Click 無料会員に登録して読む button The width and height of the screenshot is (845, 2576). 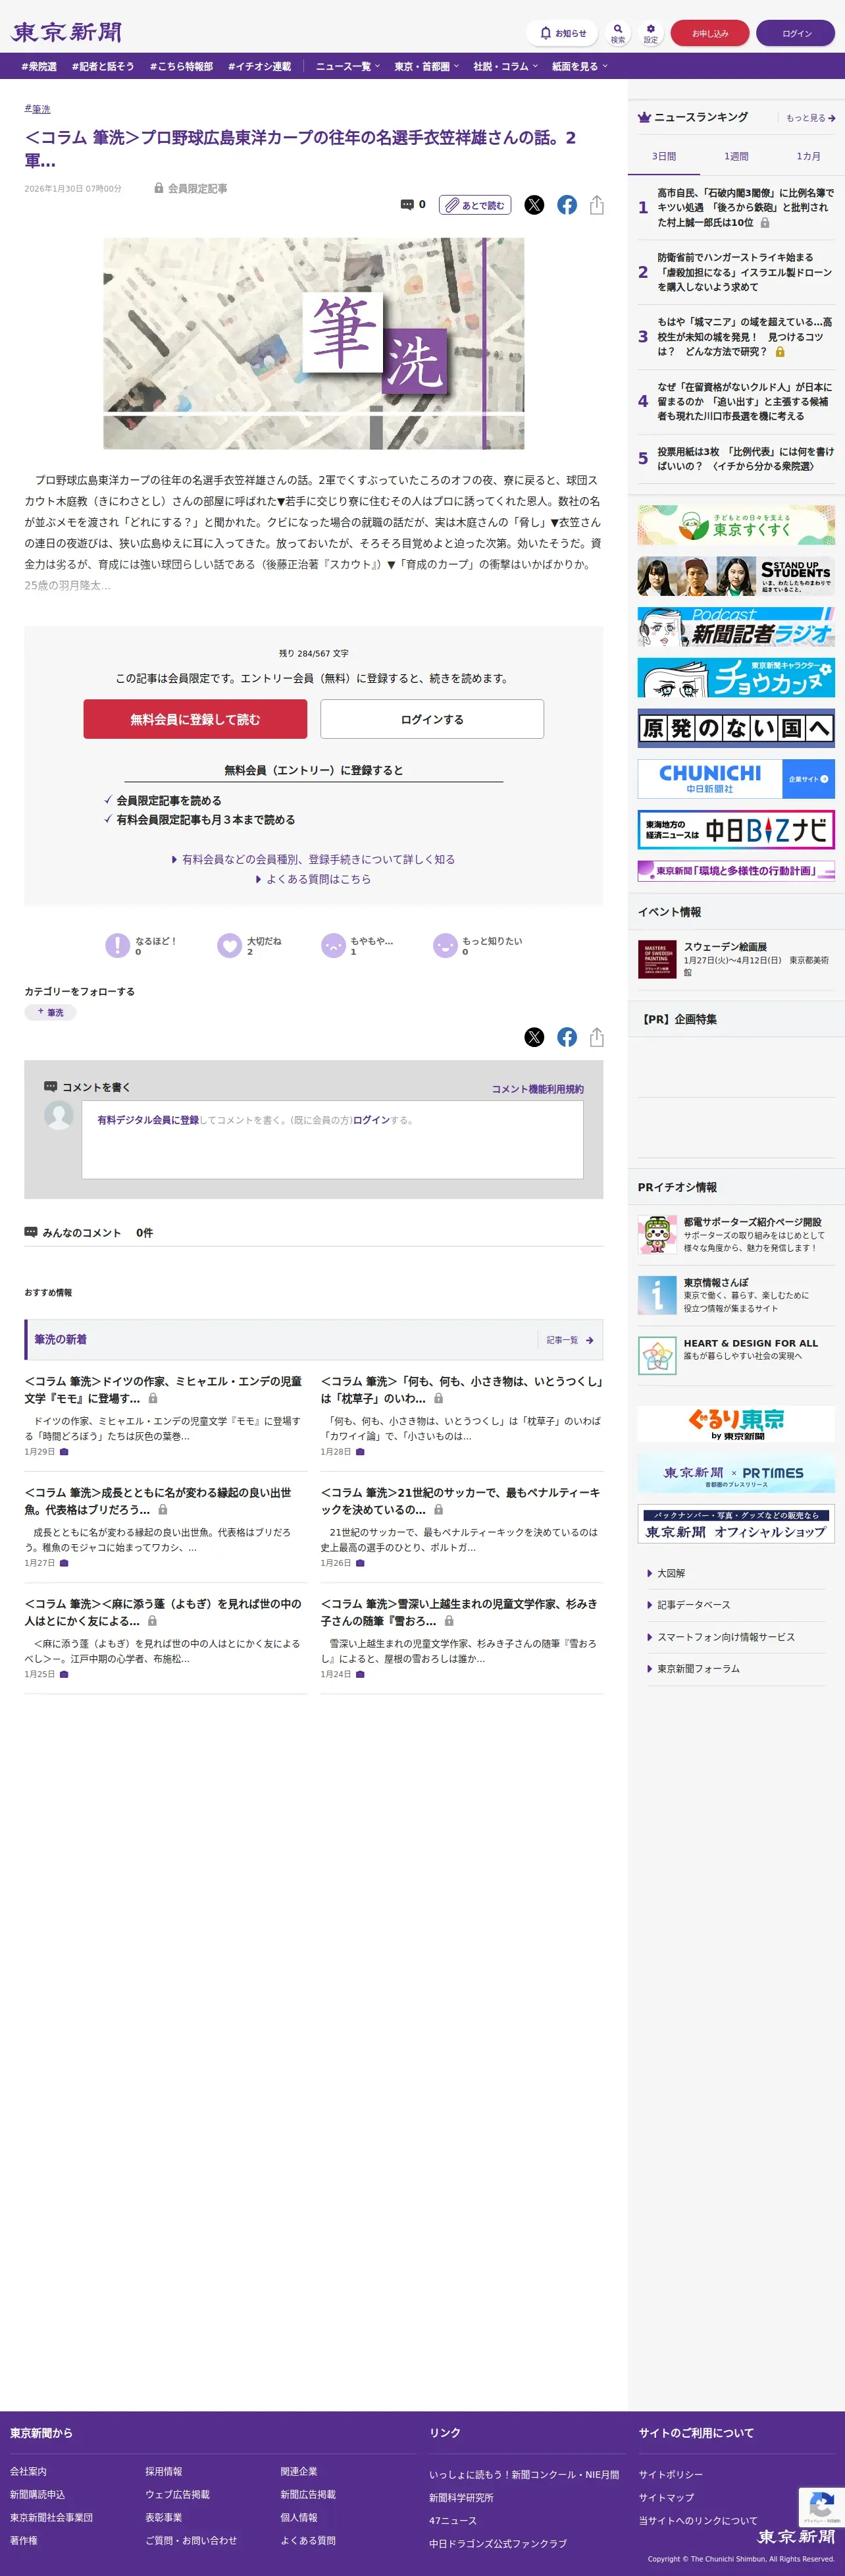(x=195, y=719)
